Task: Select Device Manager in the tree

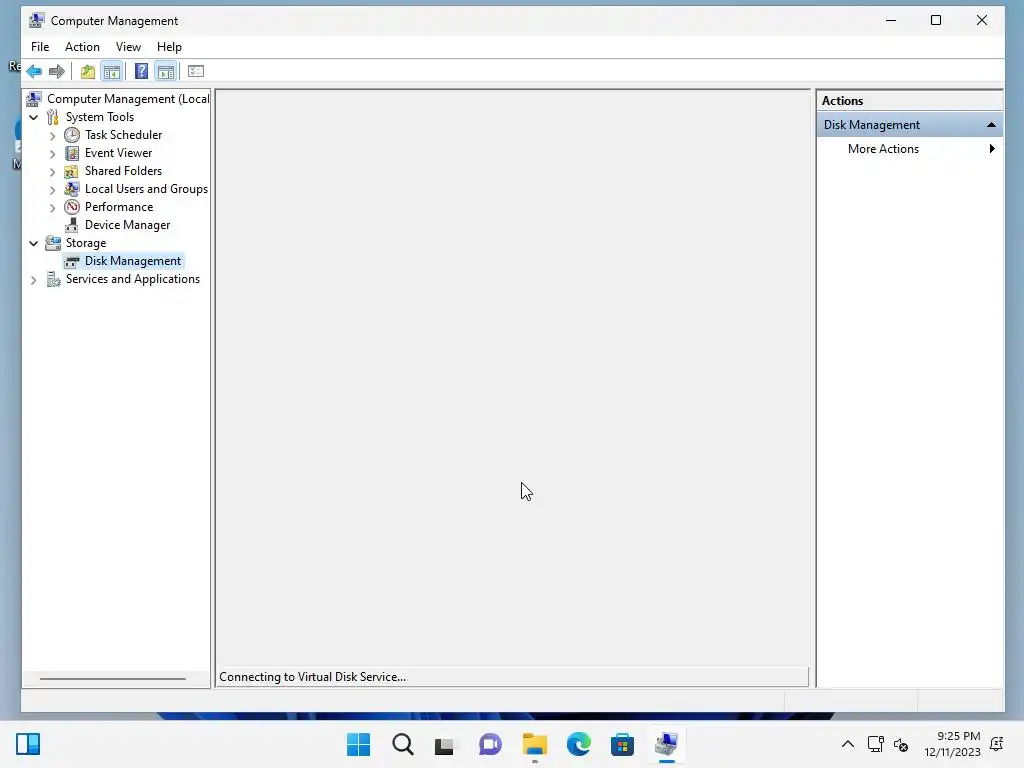Action: 127,225
